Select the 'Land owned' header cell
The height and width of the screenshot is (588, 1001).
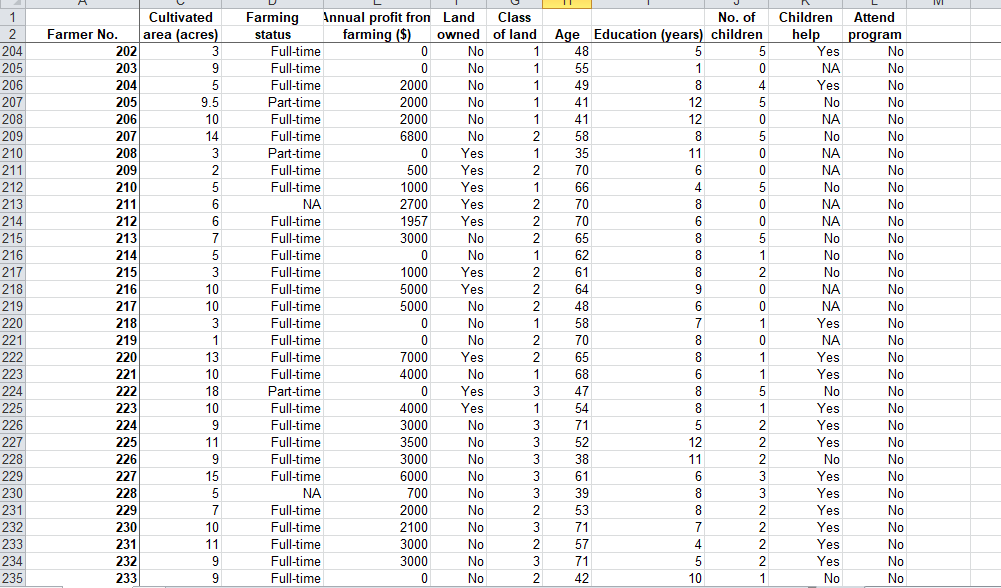coord(458,26)
